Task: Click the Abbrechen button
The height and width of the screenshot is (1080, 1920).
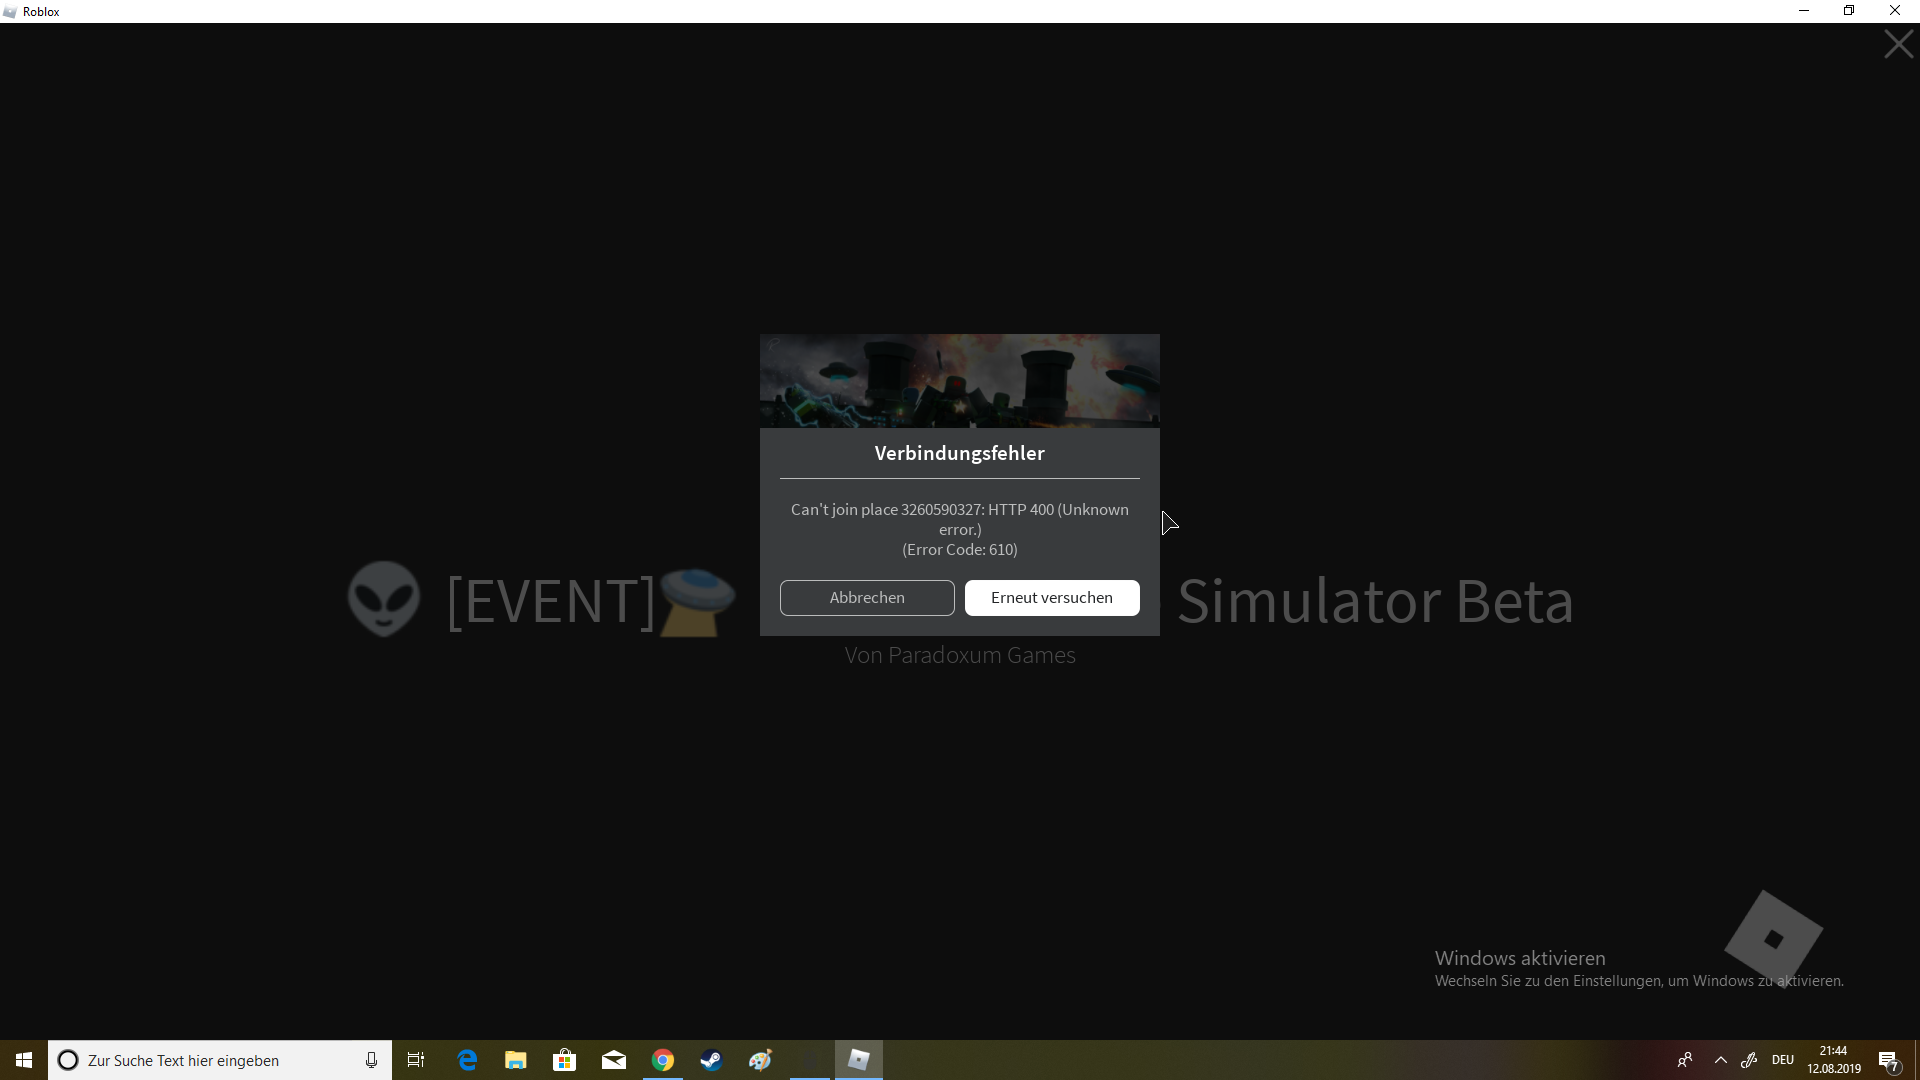Action: coord(866,598)
